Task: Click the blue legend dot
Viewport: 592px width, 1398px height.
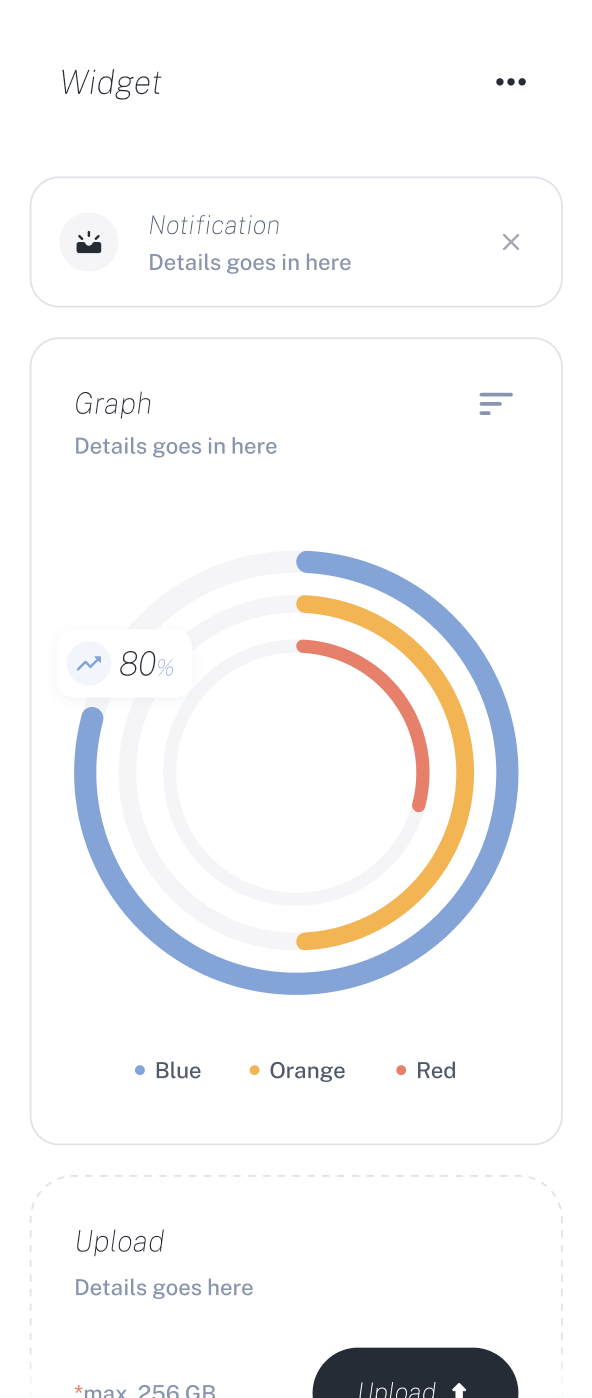Action: [x=140, y=1070]
